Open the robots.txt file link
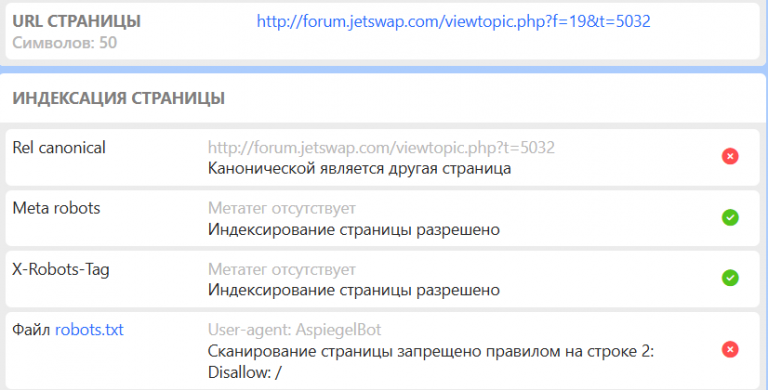Screen dimensions: 768x390 point(89,330)
